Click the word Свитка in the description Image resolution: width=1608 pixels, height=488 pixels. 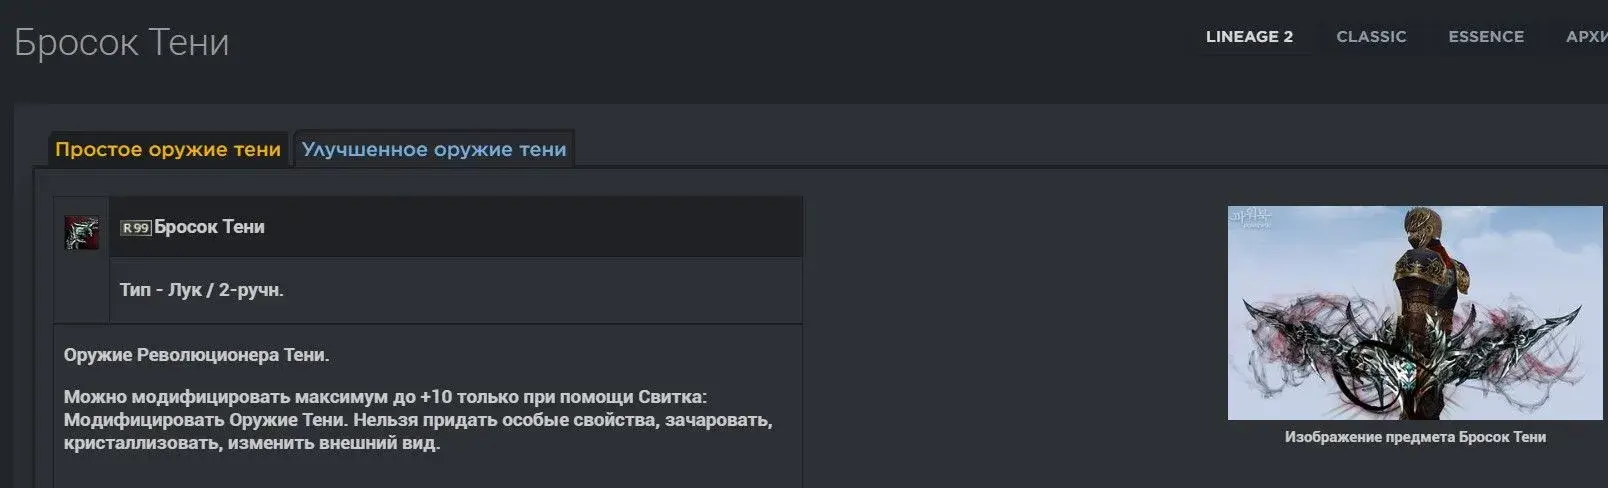675,397
